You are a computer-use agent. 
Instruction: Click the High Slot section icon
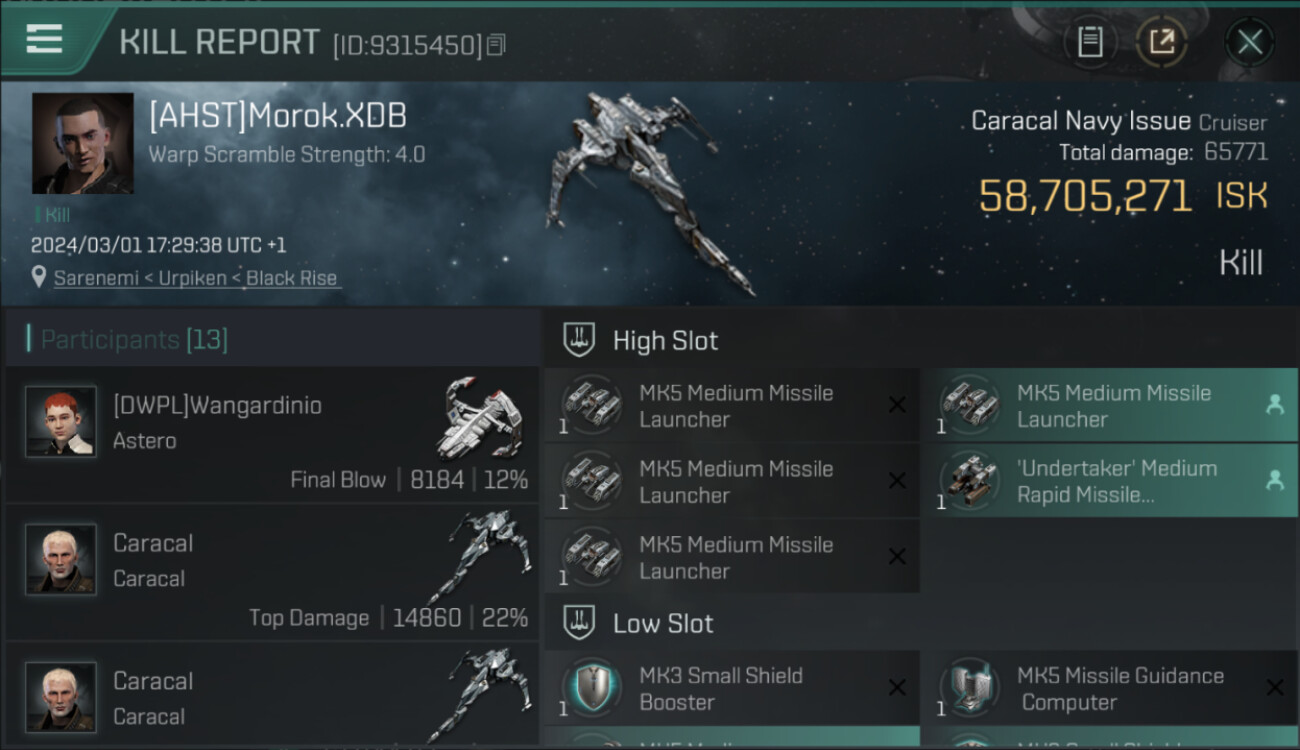(x=579, y=340)
